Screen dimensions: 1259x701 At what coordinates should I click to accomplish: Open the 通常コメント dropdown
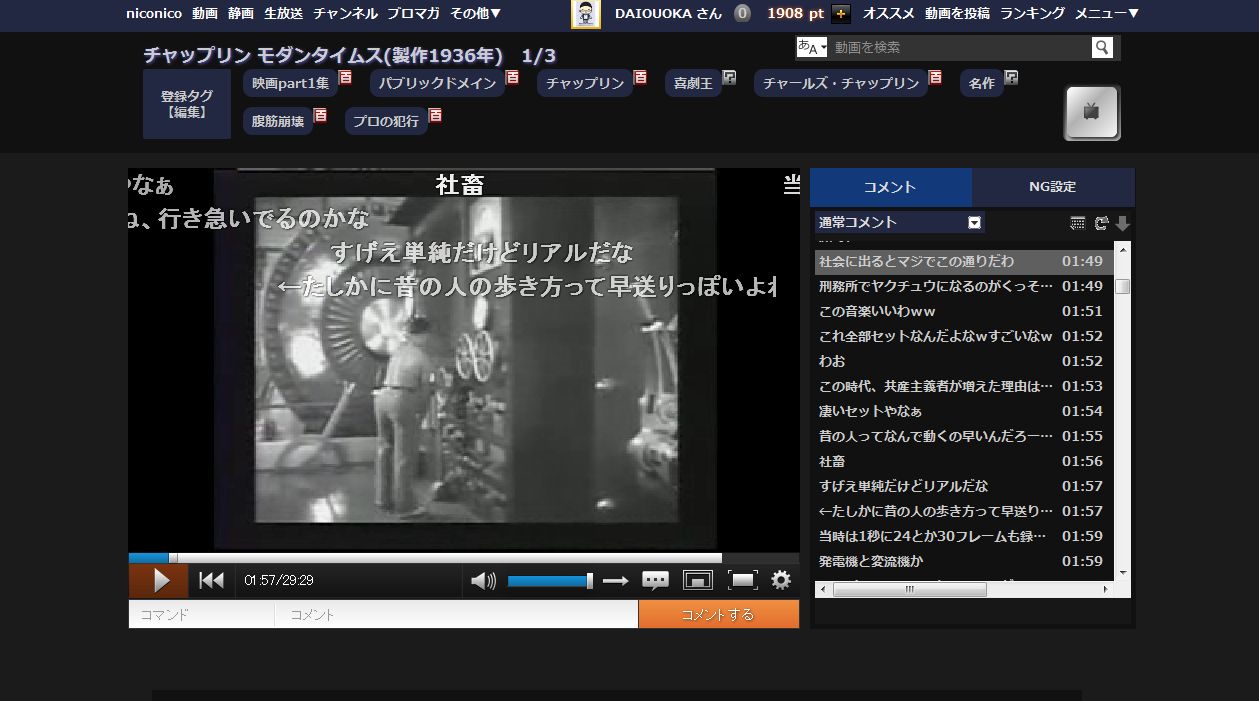coord(900,222)
